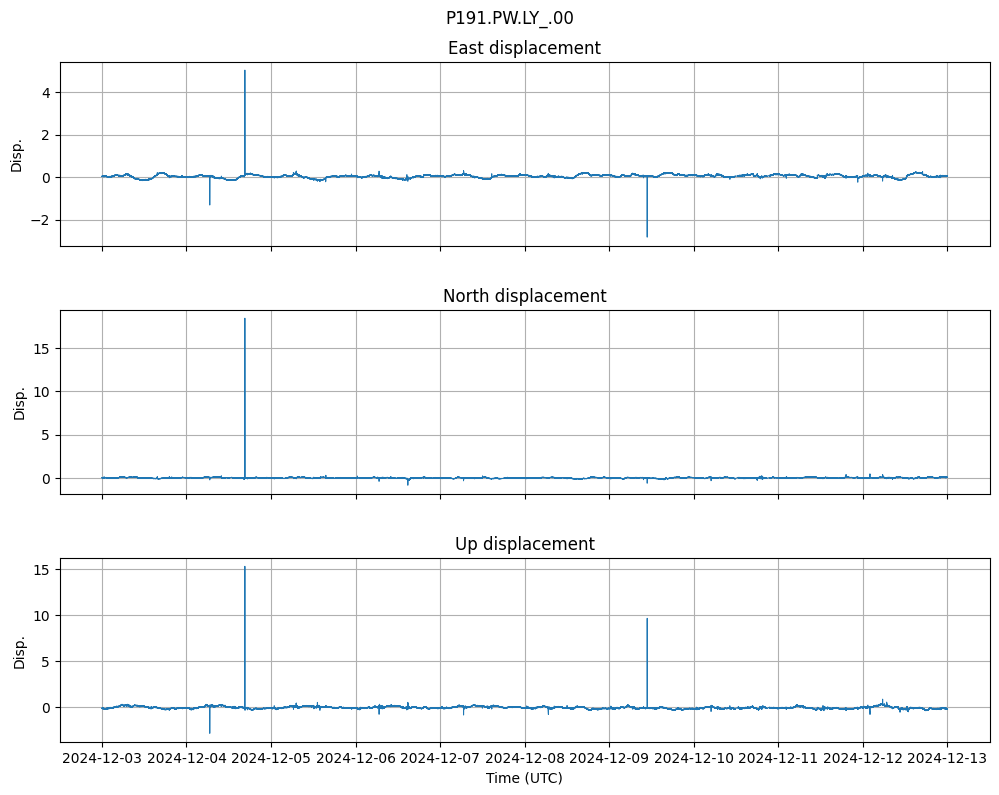Select the 2024-12-13 date tick label
The image size is (999, 795).
tap(947, 759)
